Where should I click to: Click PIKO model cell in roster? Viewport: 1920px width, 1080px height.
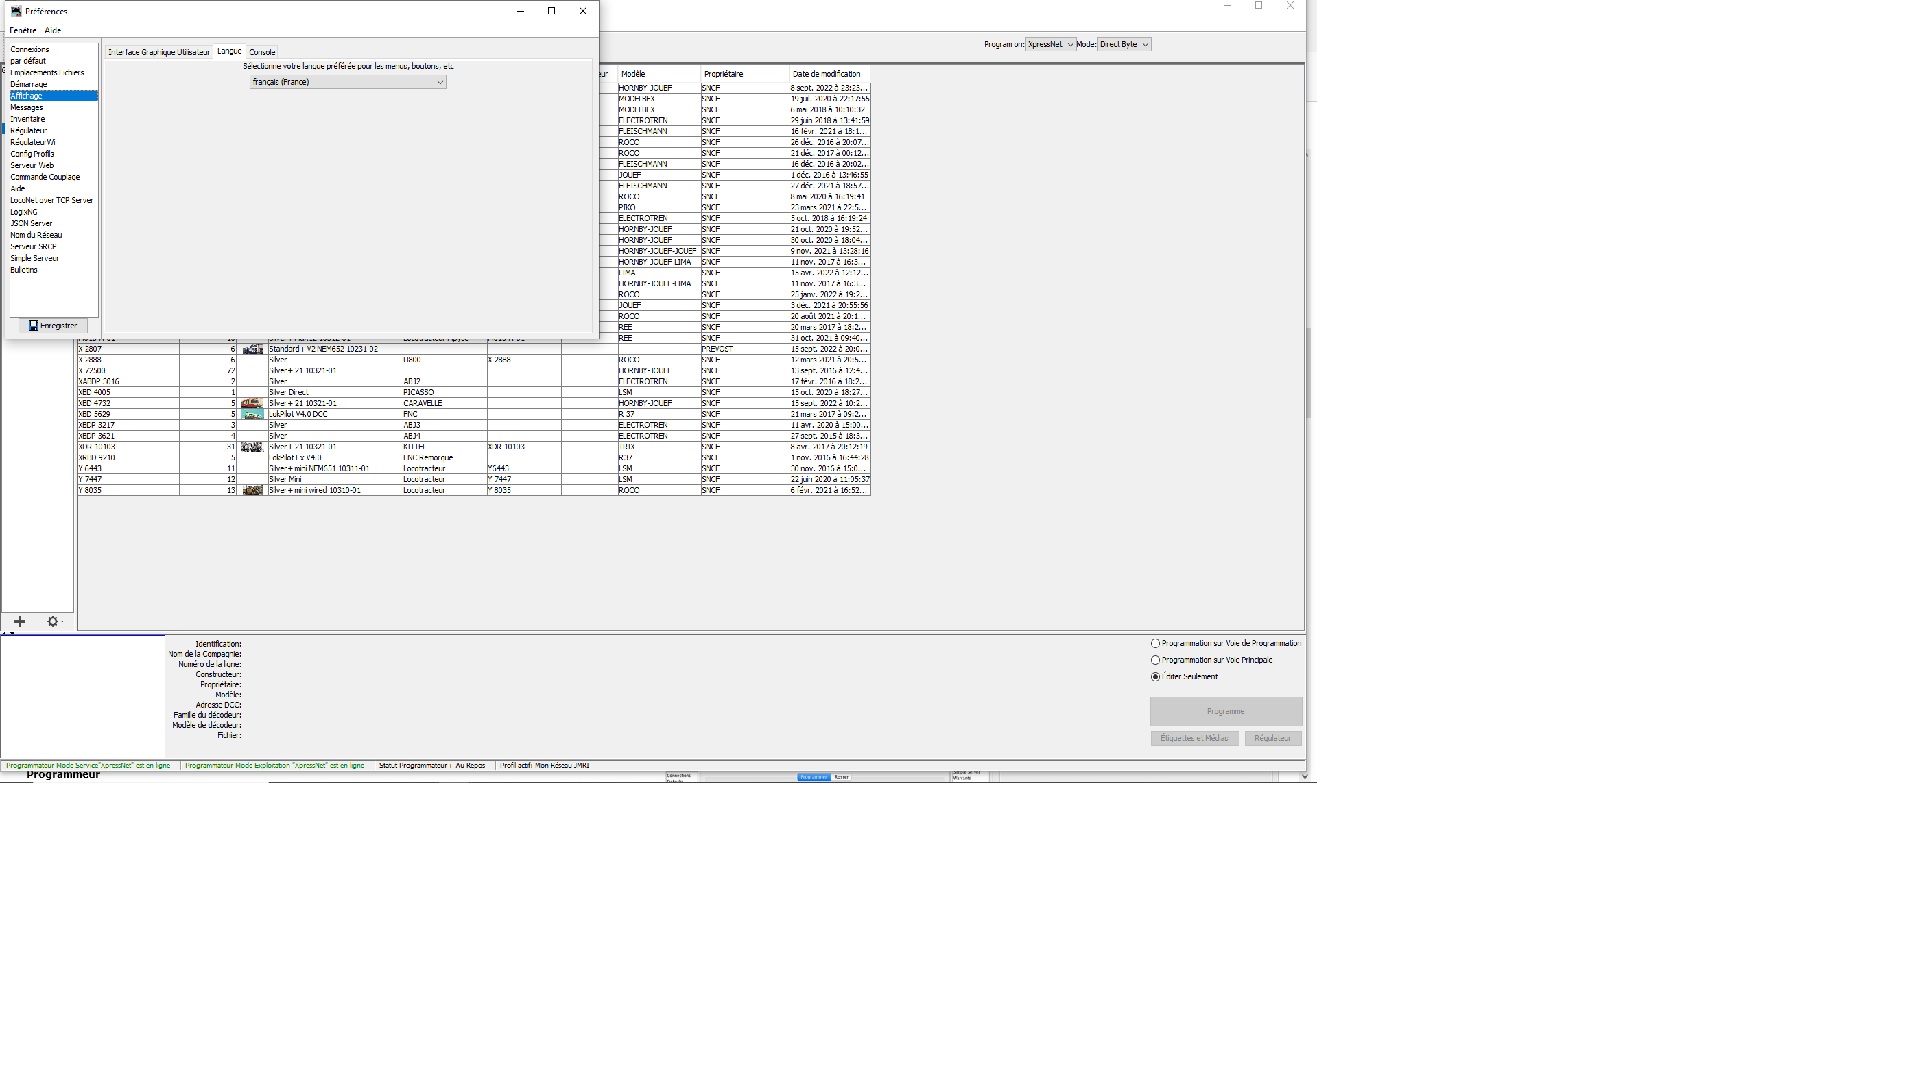point(658,207)
